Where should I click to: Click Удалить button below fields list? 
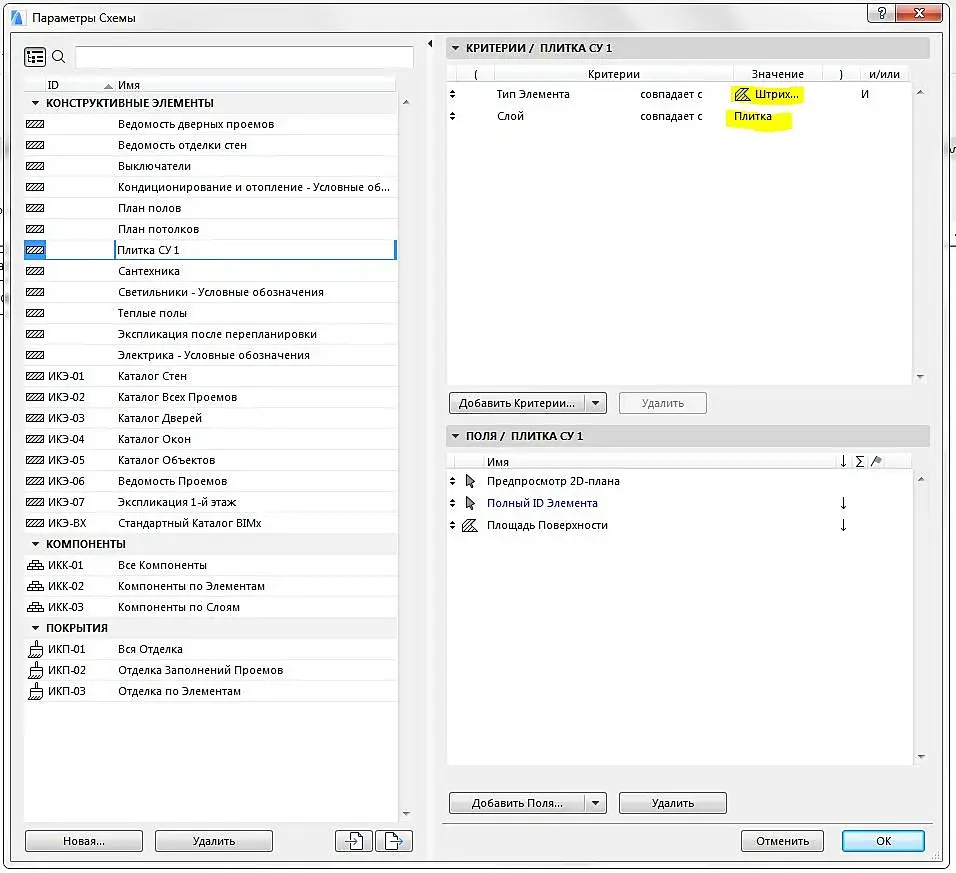[672, 804]
